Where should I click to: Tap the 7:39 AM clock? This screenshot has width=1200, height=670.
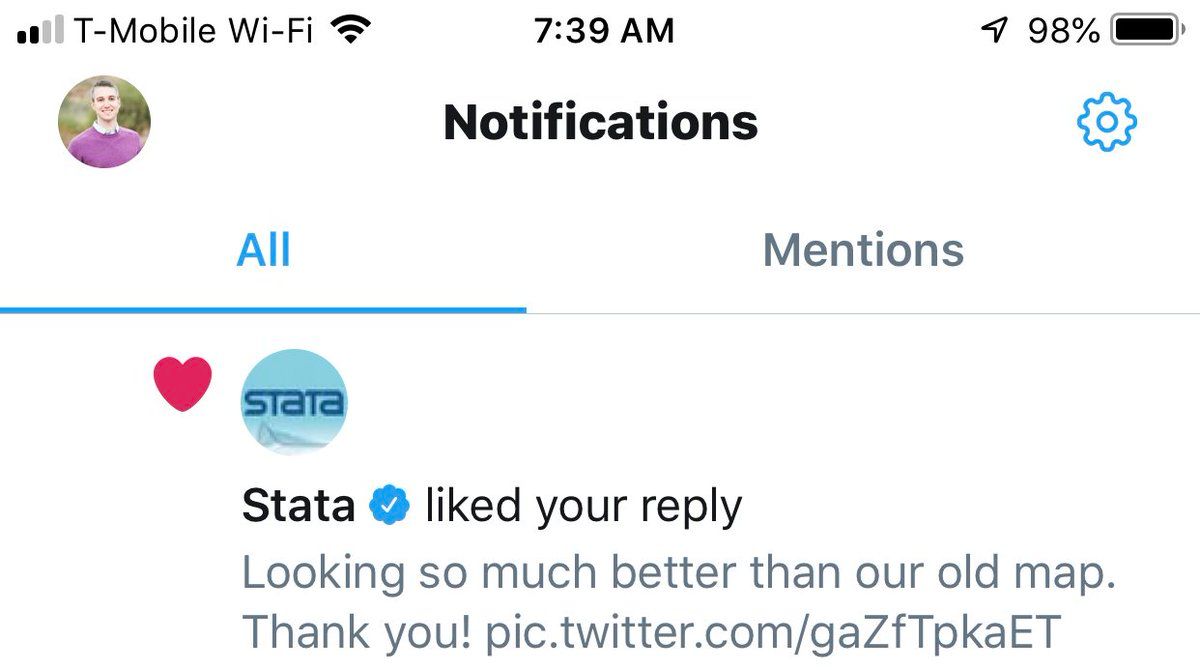pyautogui.click(x=604, y=31)
